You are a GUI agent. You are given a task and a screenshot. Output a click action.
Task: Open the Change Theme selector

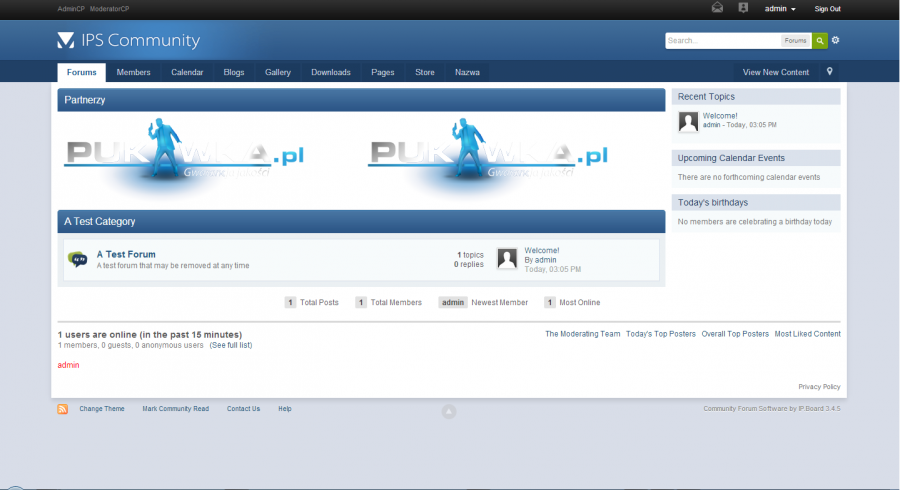102,409
